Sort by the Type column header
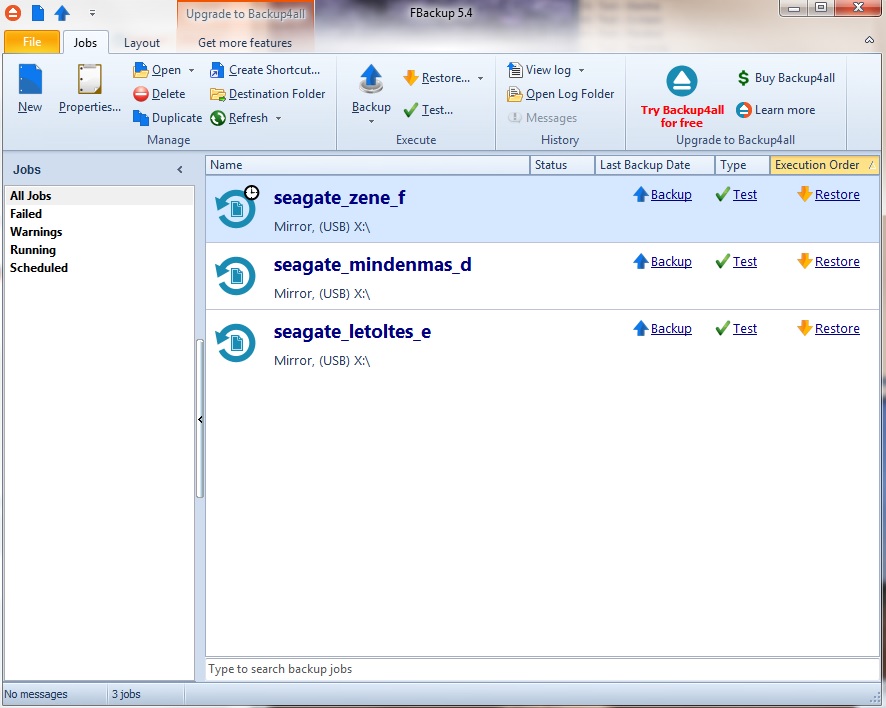Image resolution: width=886 pixels, height=708 pixels. click(x=742, y=165)
